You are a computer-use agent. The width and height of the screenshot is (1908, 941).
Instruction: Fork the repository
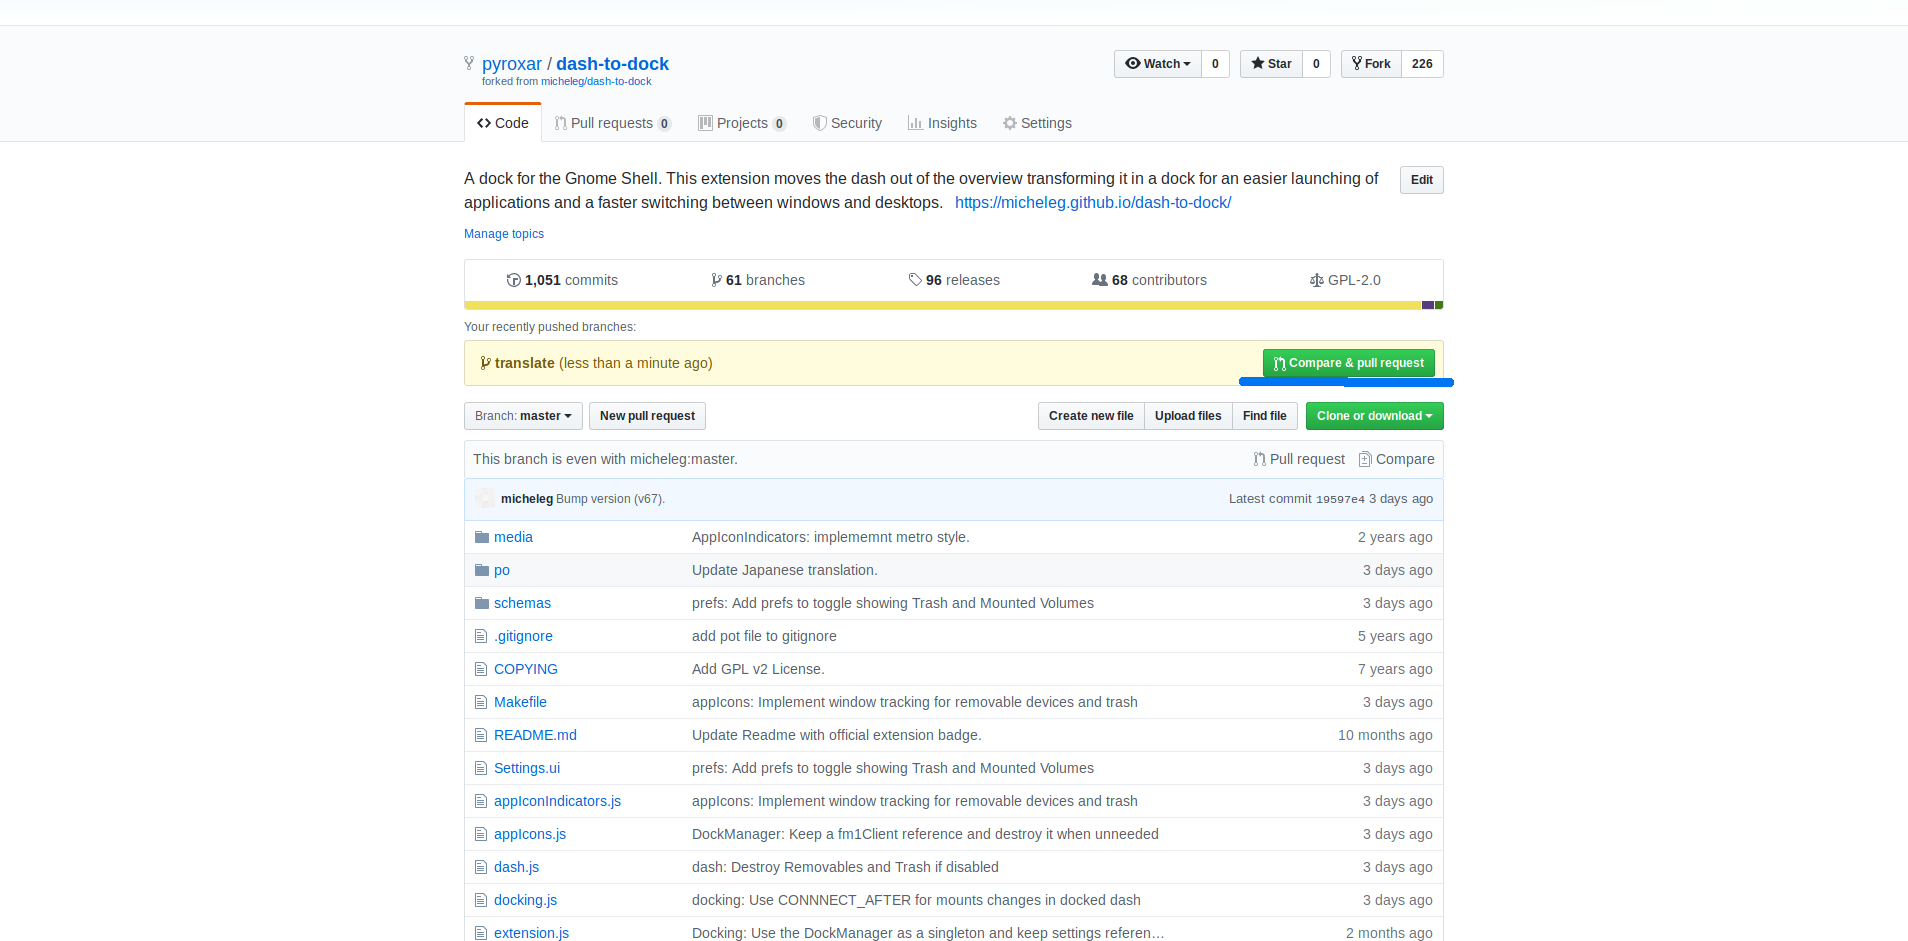1371,64
